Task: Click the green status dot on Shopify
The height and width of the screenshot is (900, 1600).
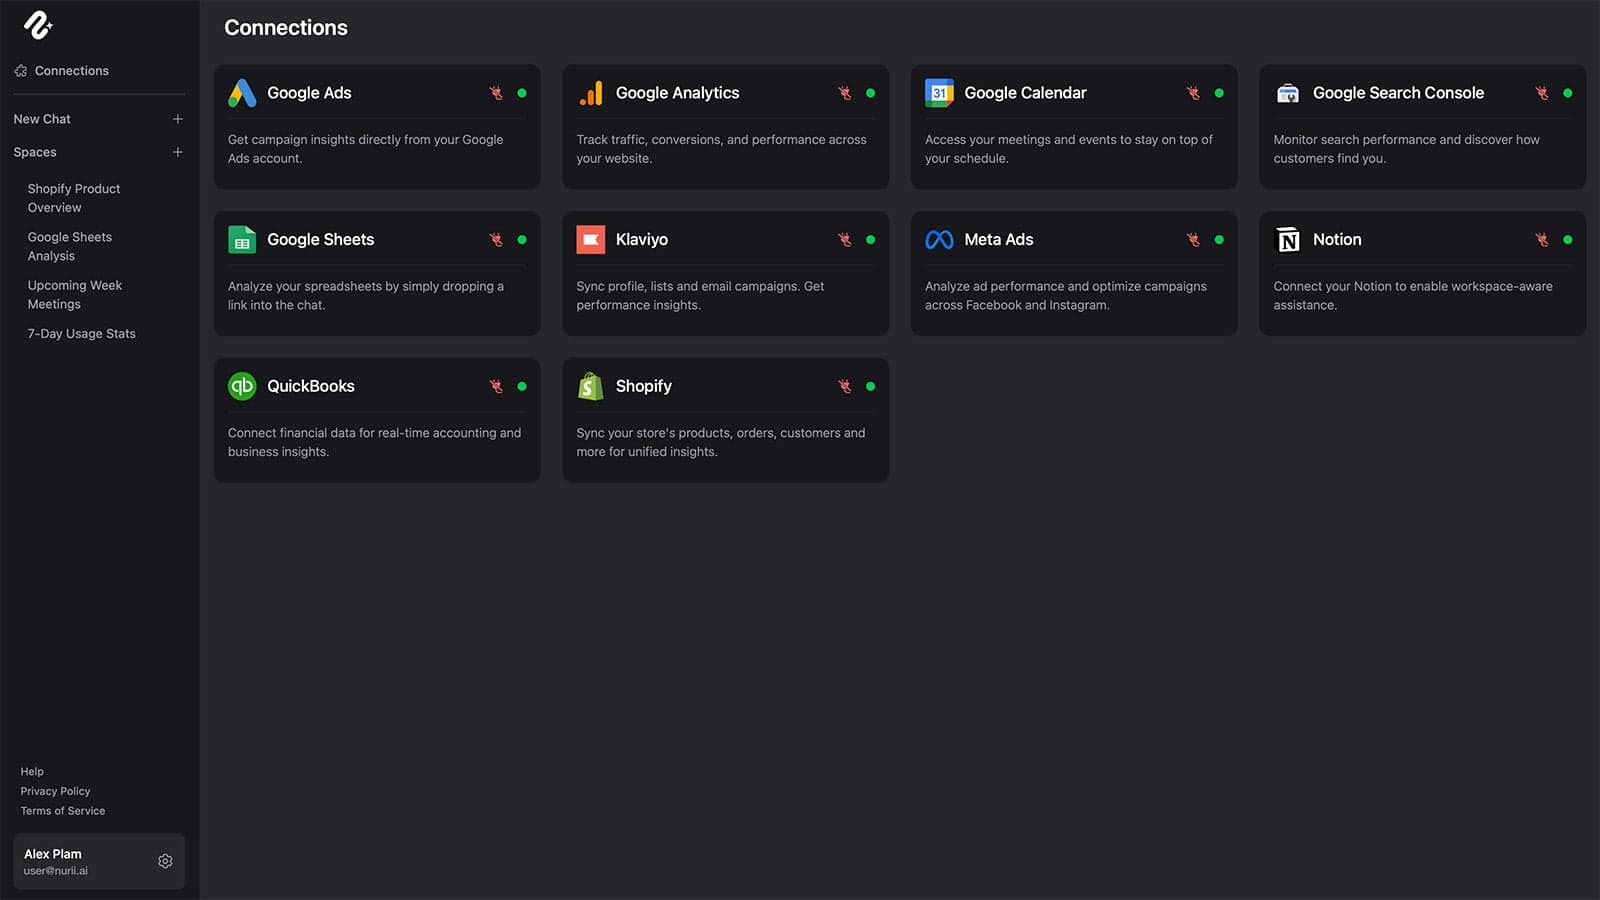Action: [871, 386]
